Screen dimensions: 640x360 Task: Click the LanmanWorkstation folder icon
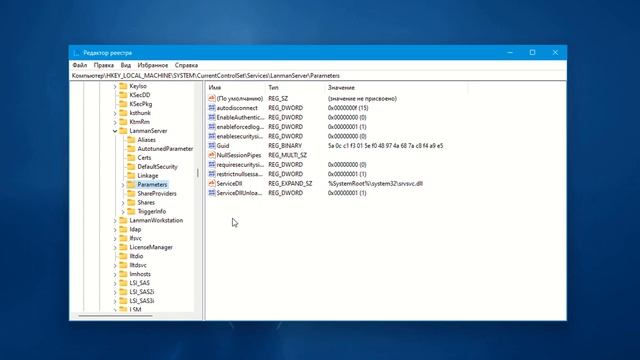click(x=123, y=221)
